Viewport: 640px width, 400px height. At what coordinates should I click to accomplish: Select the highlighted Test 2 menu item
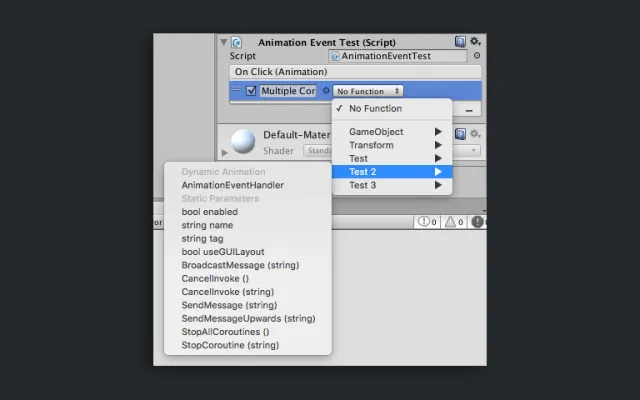(x=392, y=172)
